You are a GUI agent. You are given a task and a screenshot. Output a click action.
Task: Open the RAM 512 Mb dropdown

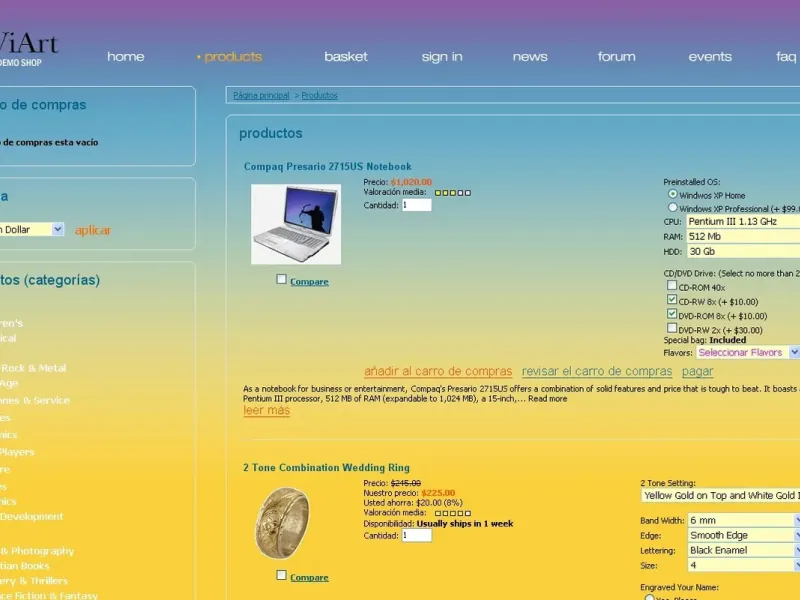(x=743, y=236)
